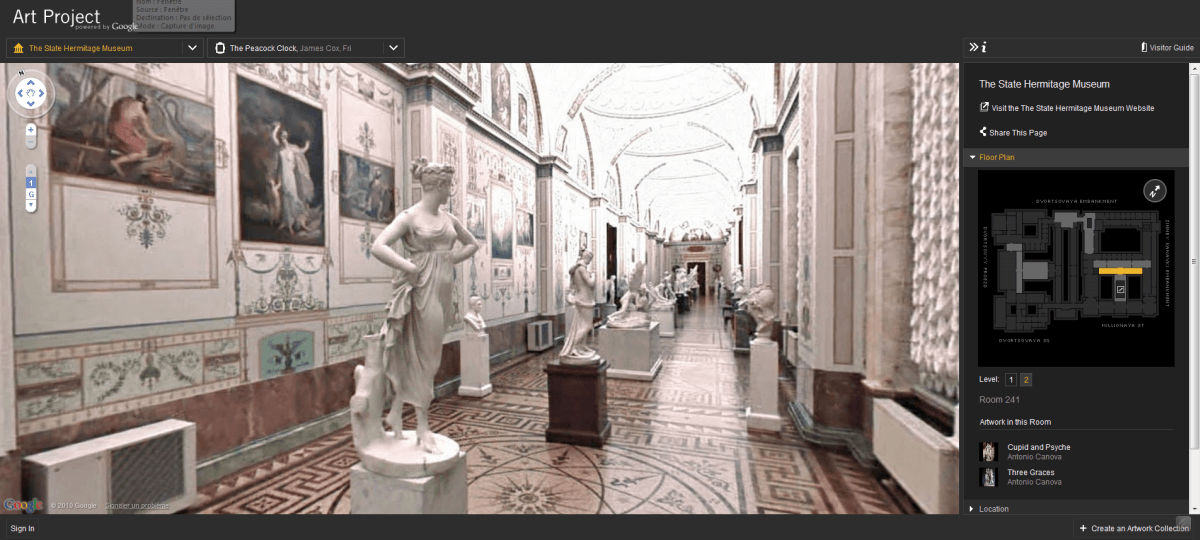Click the Share This Page icon

coord(983,132)
